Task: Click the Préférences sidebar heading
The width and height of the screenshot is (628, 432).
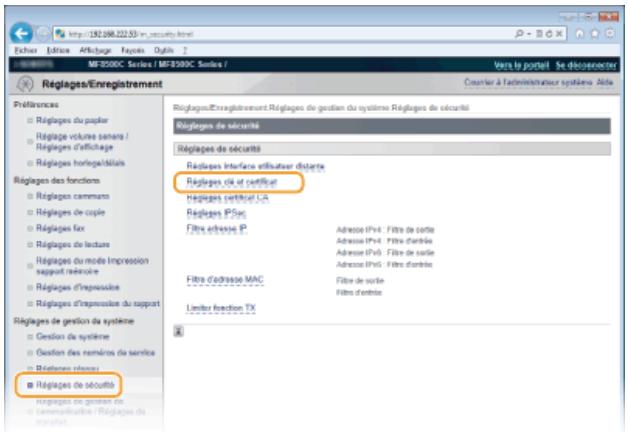Action: 36,104
